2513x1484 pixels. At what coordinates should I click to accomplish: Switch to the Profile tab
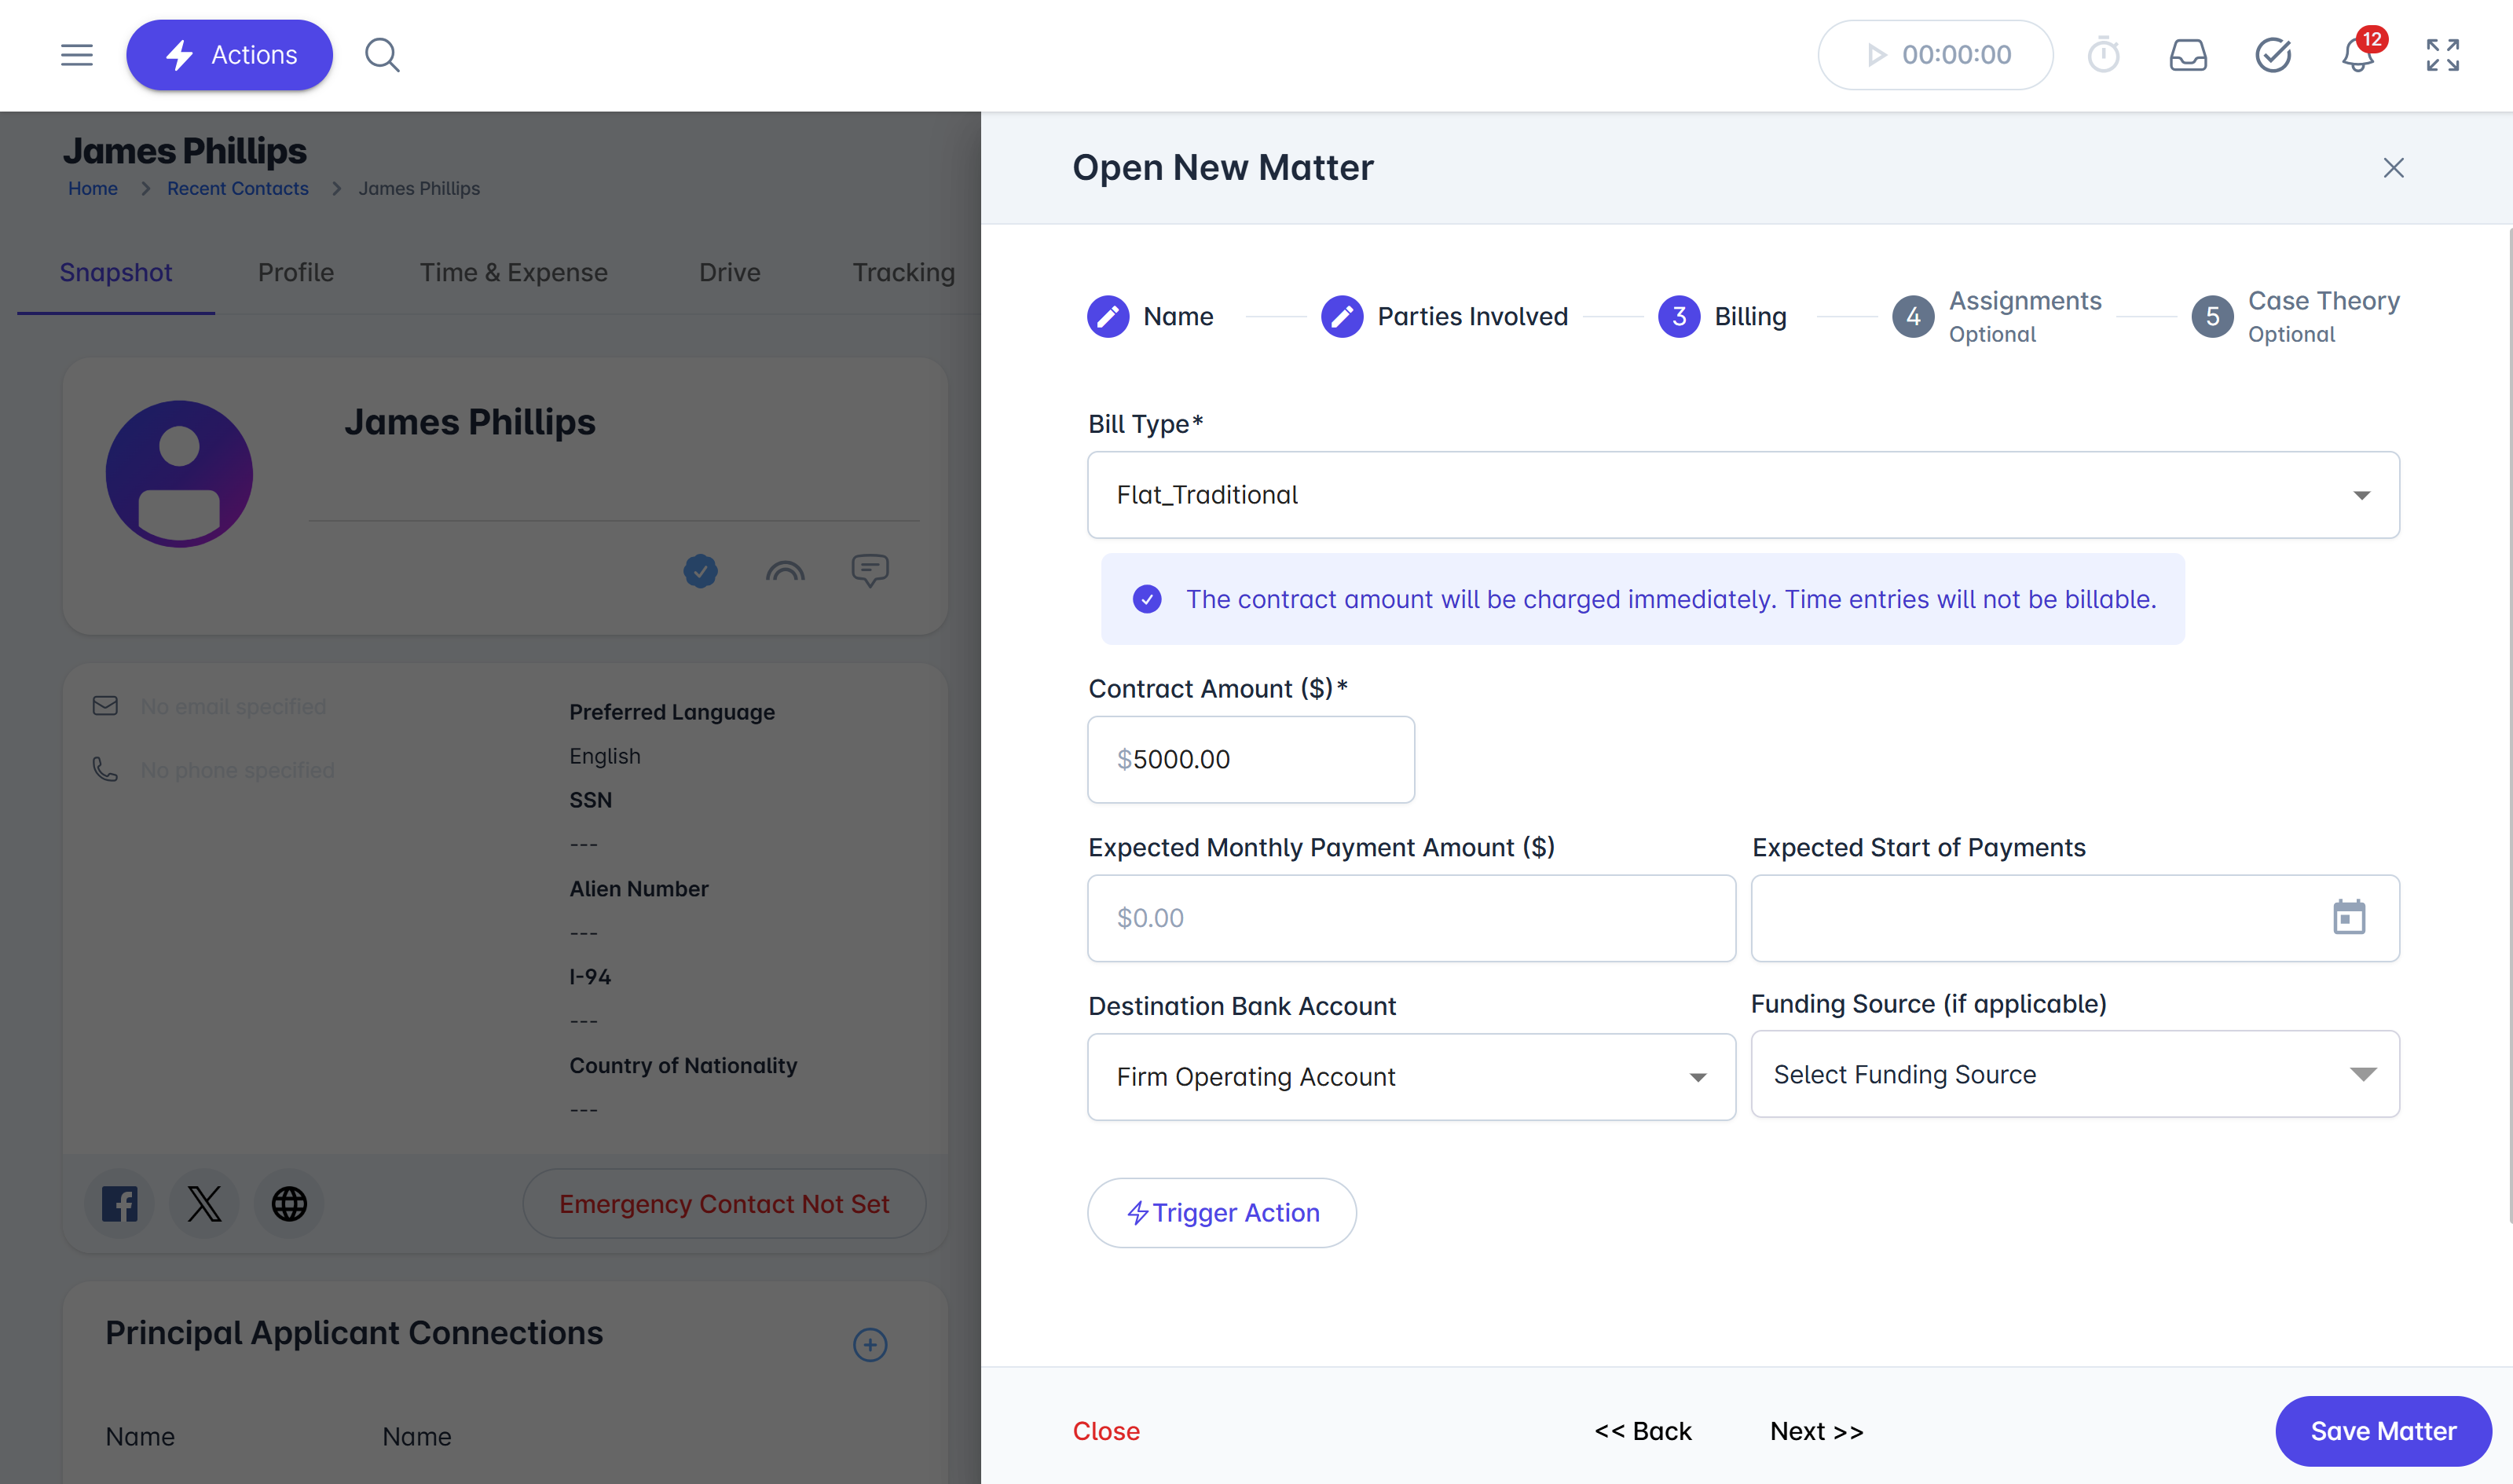coord(296,272)
